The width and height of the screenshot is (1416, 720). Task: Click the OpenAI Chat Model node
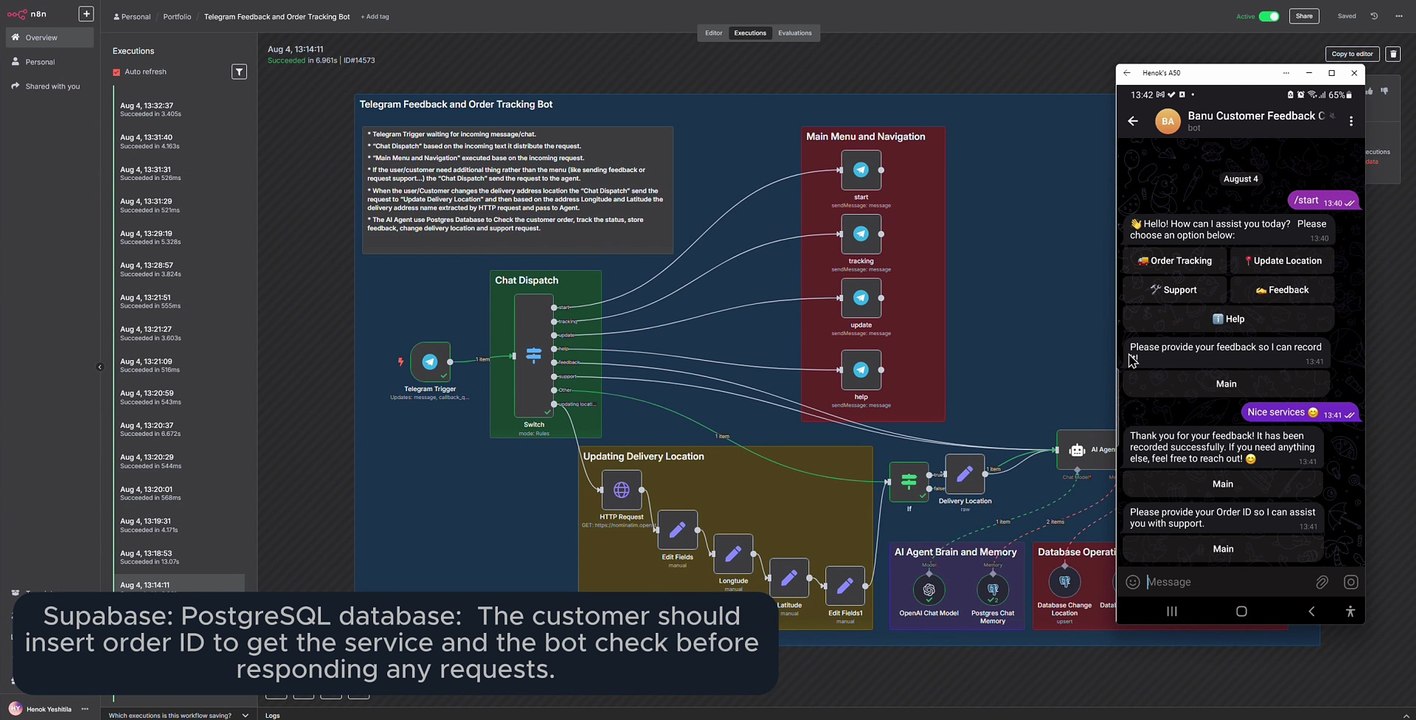[x=929, y=588]
